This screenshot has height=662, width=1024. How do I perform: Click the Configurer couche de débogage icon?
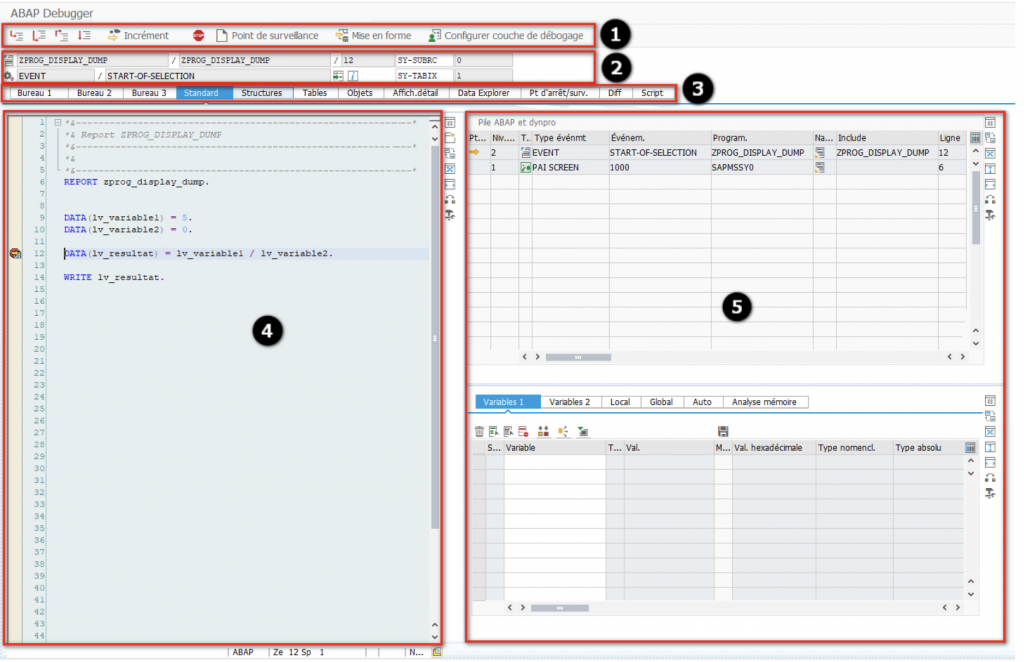tap(434, 36)
